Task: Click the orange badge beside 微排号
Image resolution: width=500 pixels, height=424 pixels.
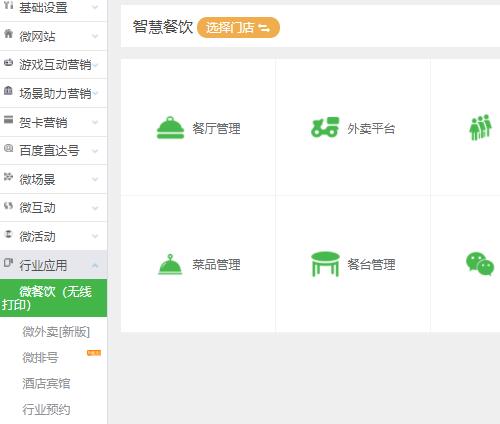Action: pyautogui.click(x=94, y=353)
